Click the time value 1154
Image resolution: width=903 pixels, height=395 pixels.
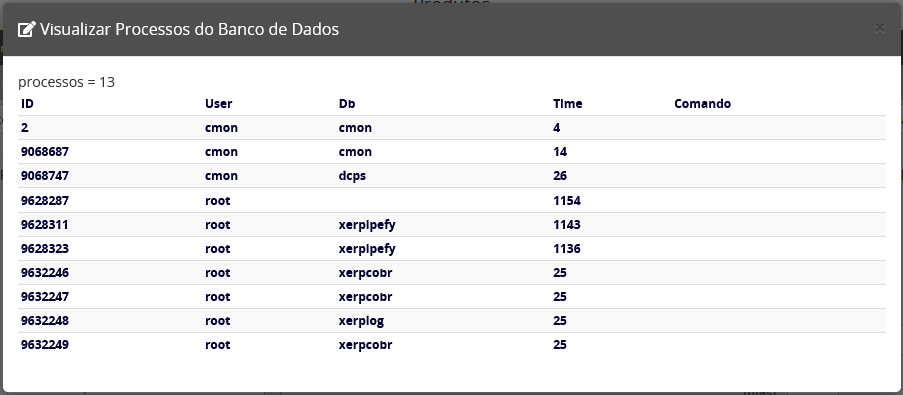(x=567, y=201)
